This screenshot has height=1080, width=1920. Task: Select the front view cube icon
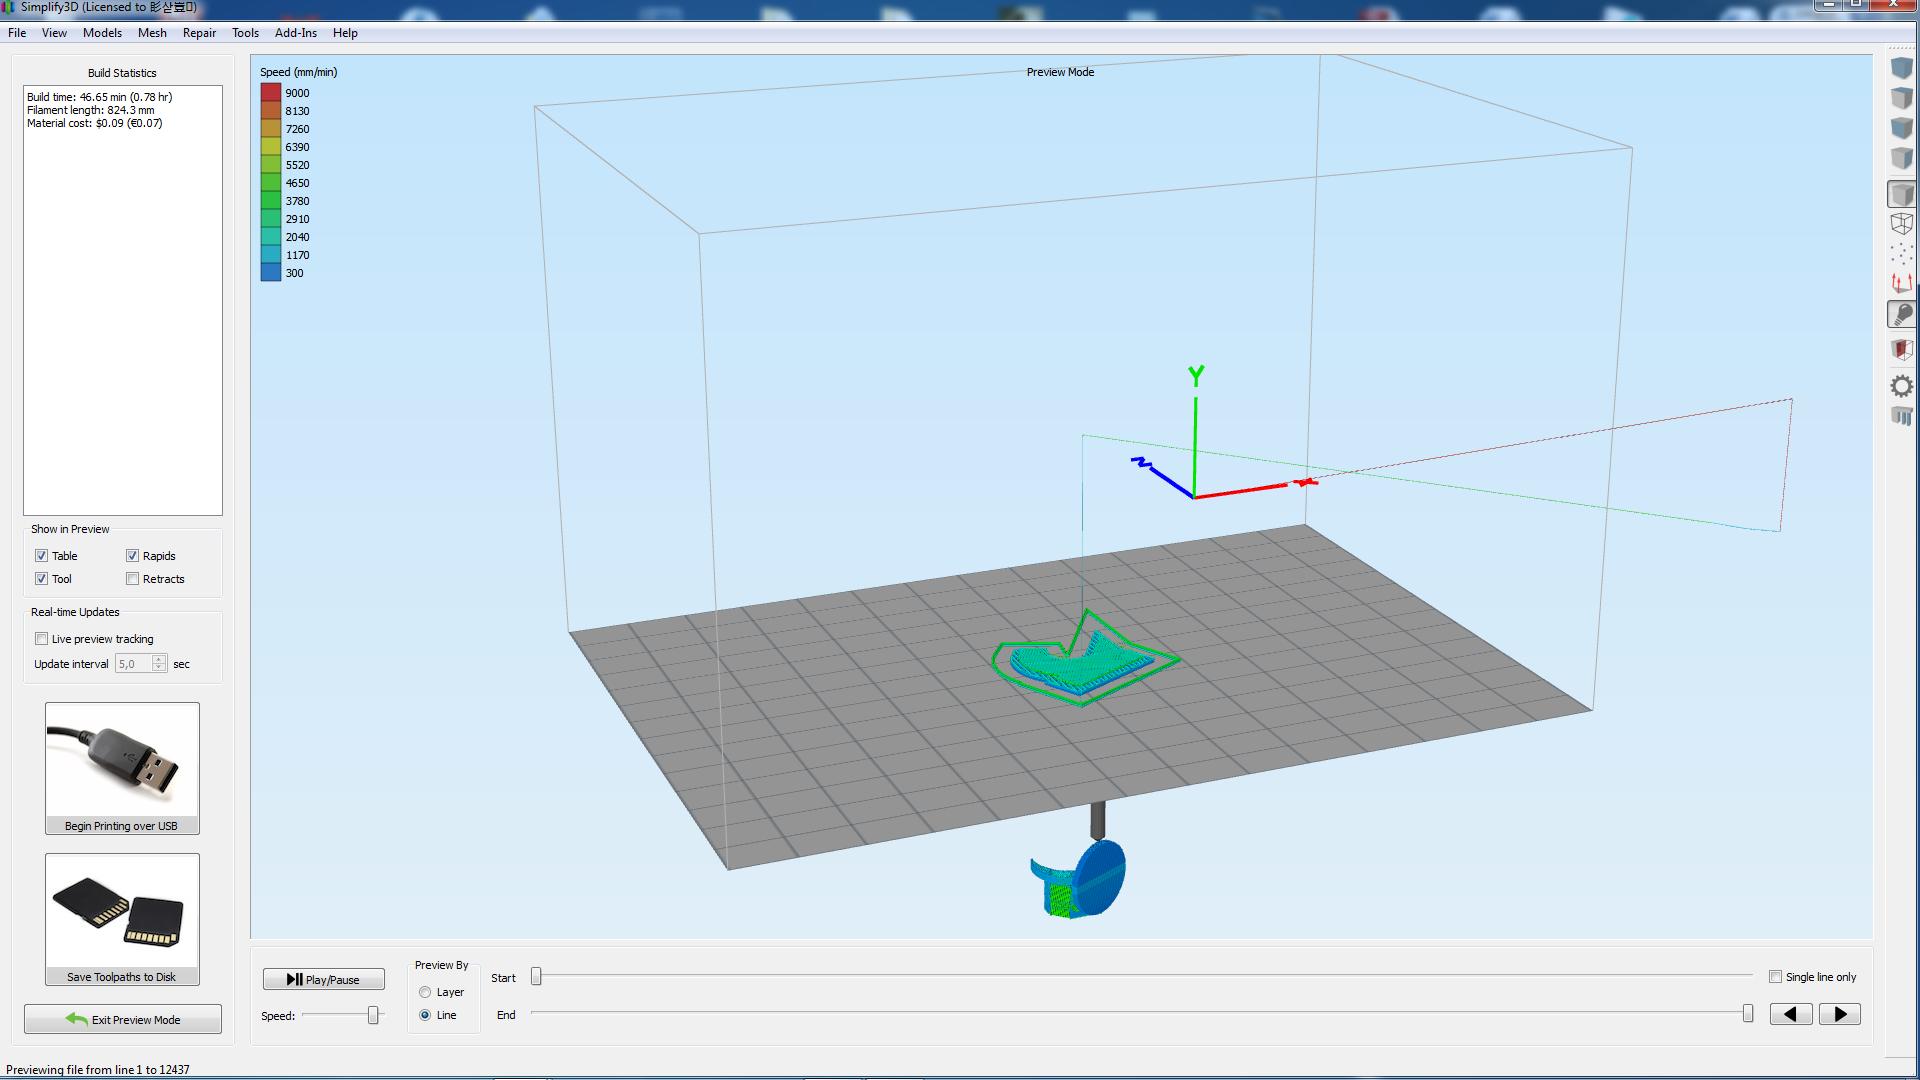click(x=1901, y=128)
